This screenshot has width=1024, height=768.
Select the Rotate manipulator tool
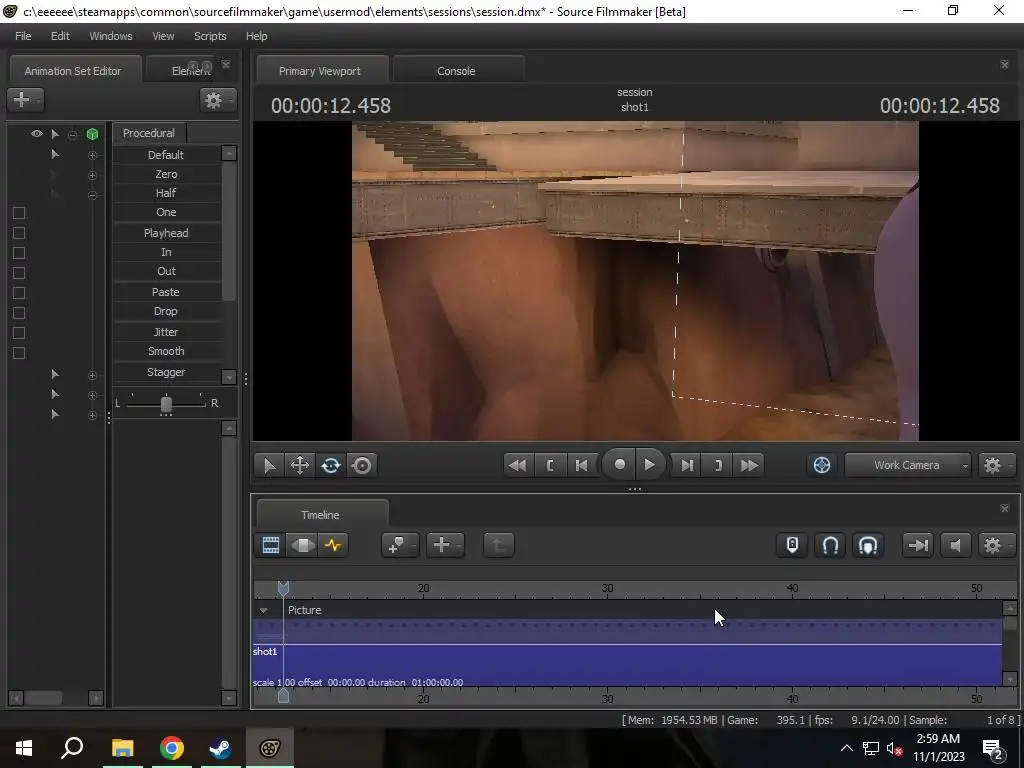point(330,465)
